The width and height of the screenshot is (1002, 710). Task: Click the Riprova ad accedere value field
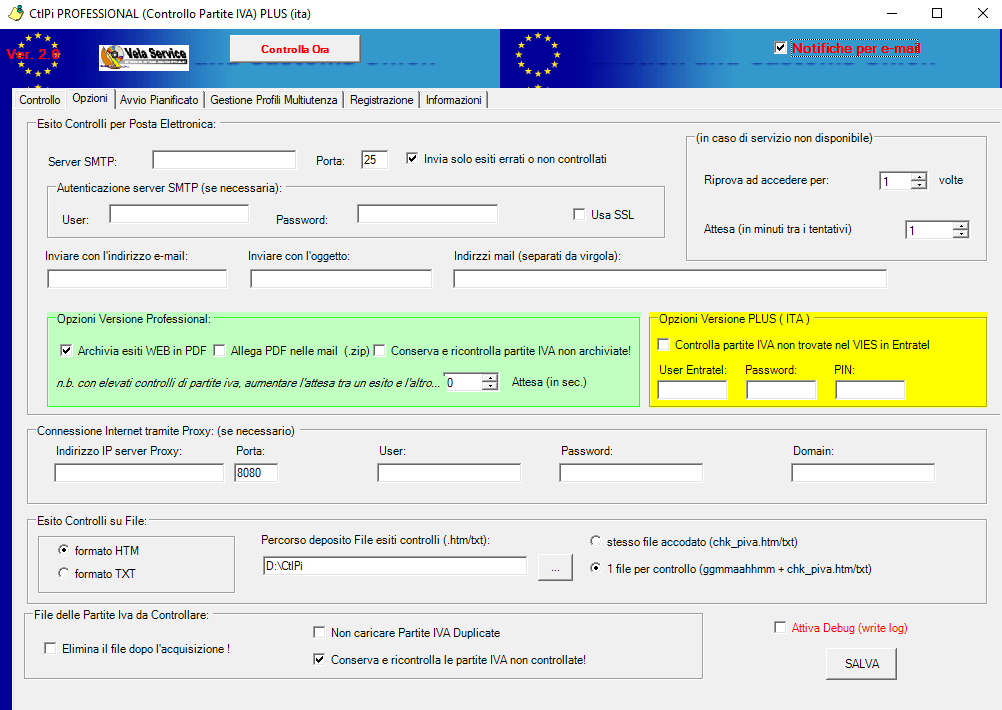point(896,181)
